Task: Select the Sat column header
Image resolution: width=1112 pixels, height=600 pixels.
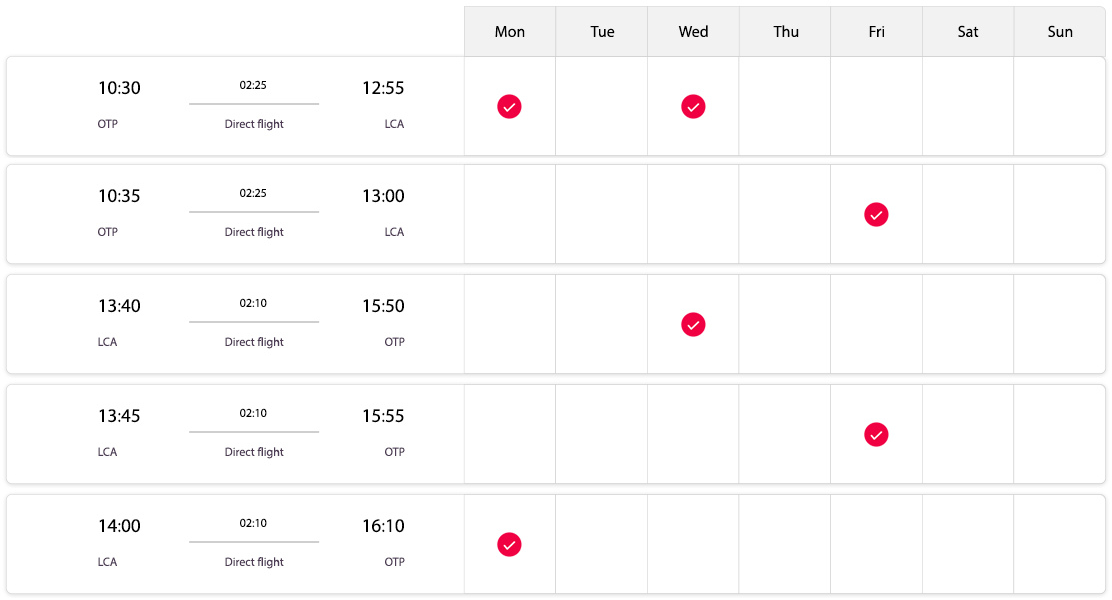Action: [x=968, y=31]
